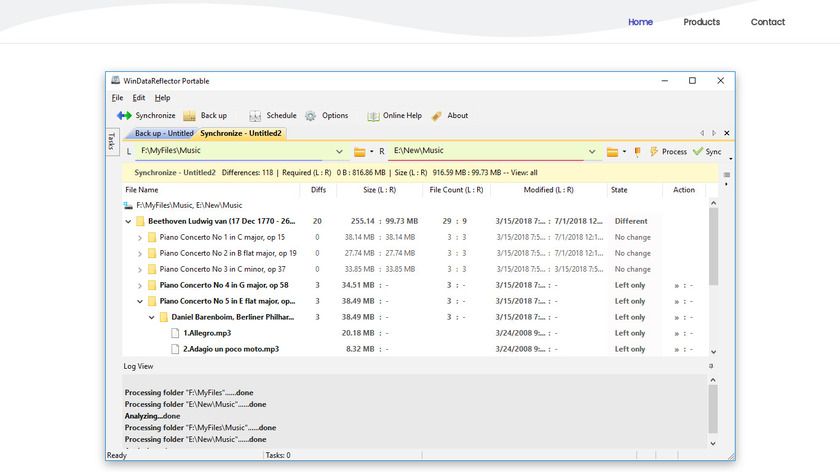840x472 pixels.
Task: Browse for left folder using folder icon
Action: pos(360,152)
